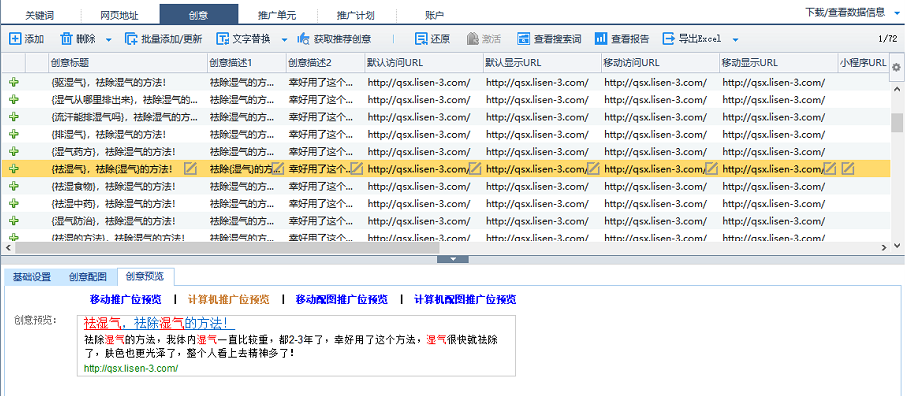Expand the 文字替换 dropdown arrow
Viewport: 905px width, 396px height.
[x=284, y=39]
